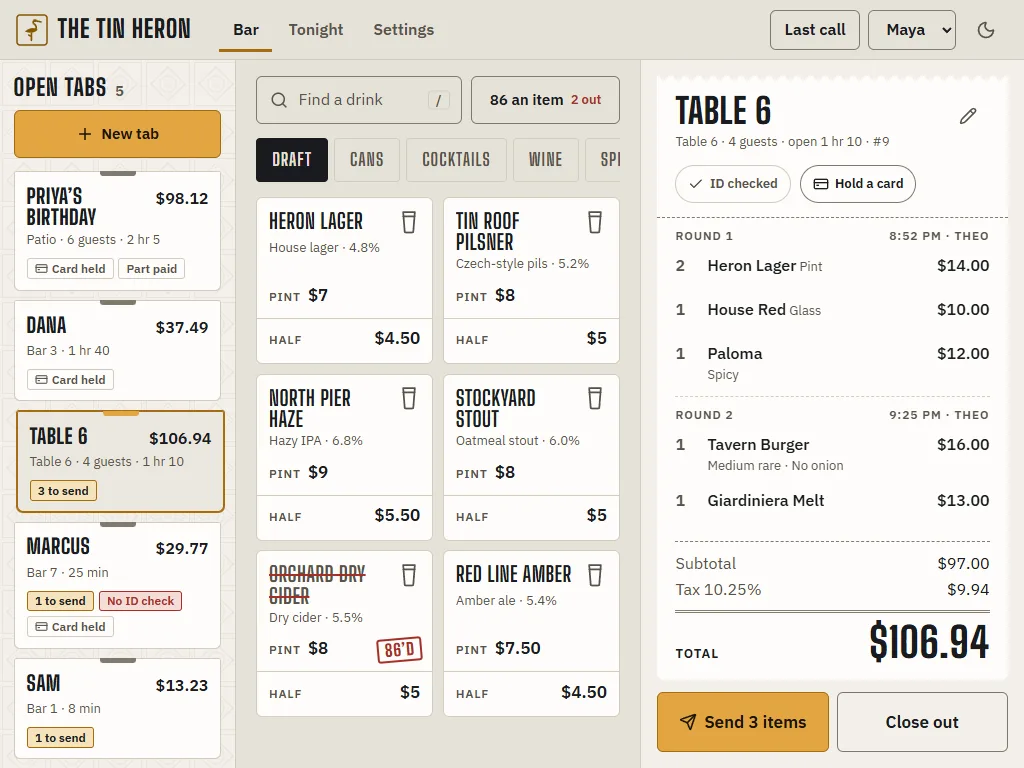The image size is (1024, 768).
Task: Create a New tab
Action: (x=118, y=134)
